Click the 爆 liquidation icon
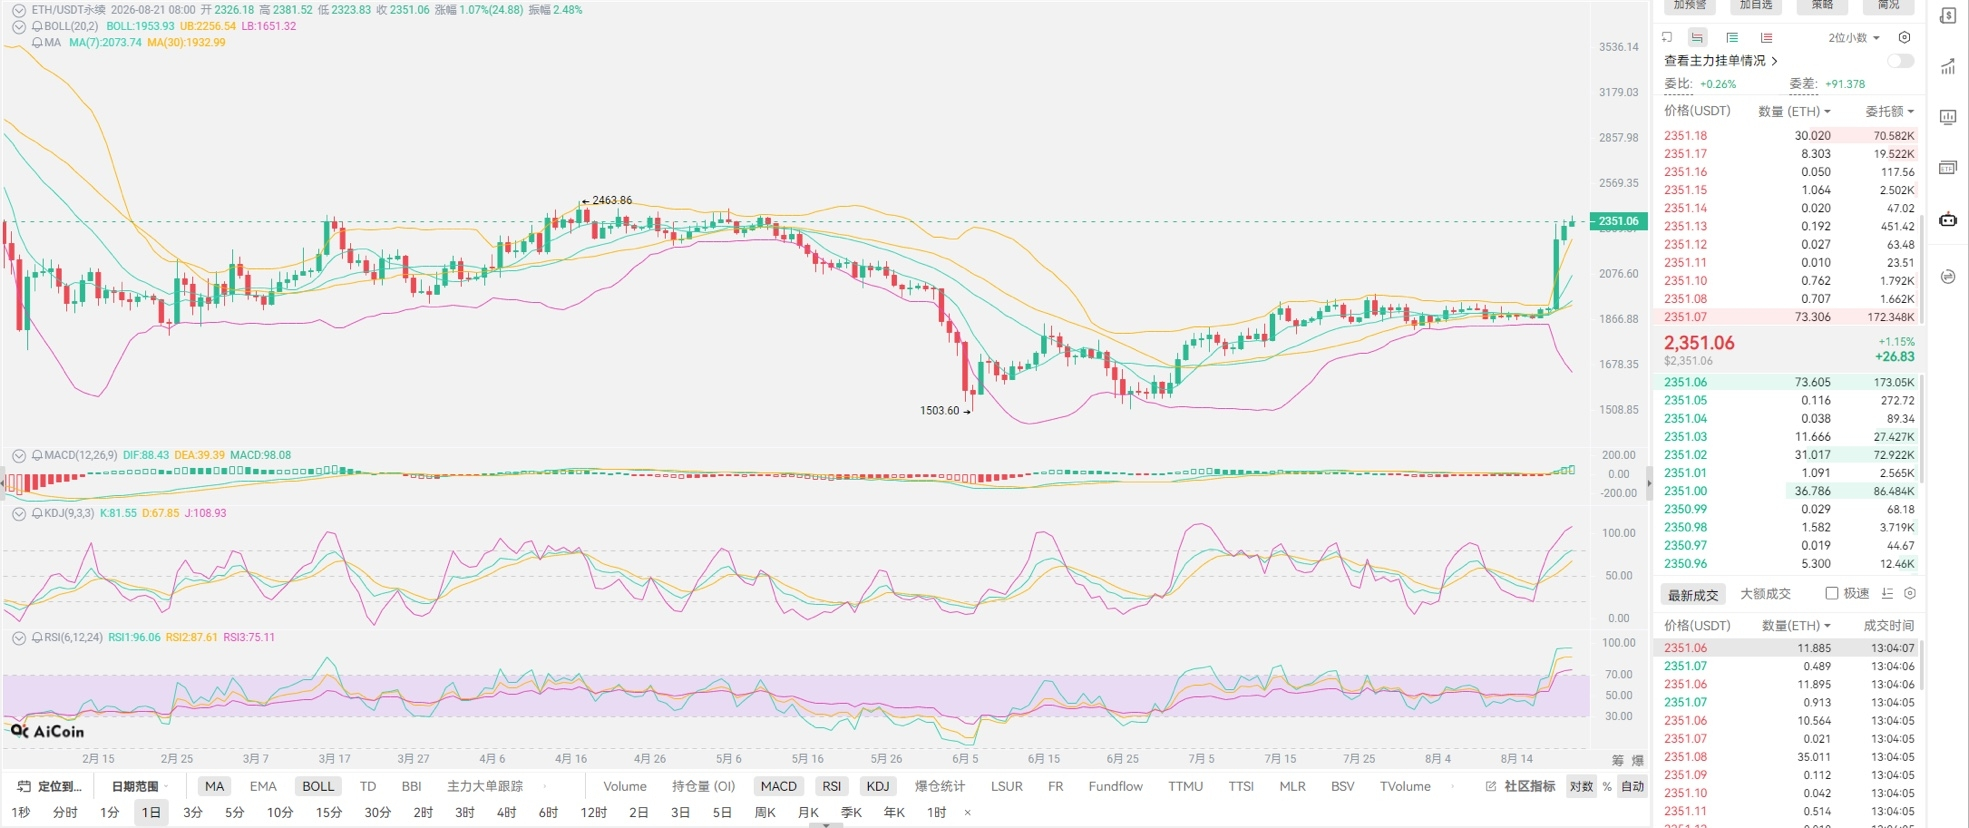1969x828 pixels. [x=1638, y=760]
